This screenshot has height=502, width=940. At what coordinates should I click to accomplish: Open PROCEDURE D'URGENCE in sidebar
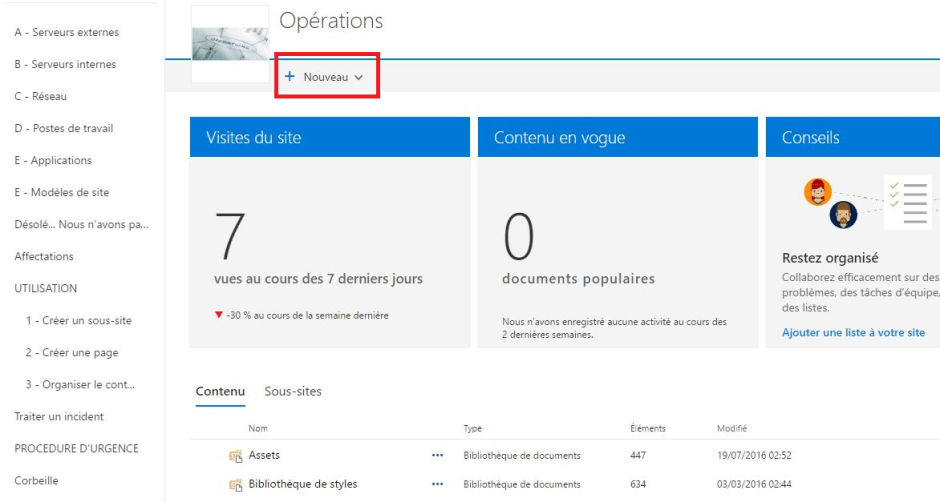click(x=76, y=448)
